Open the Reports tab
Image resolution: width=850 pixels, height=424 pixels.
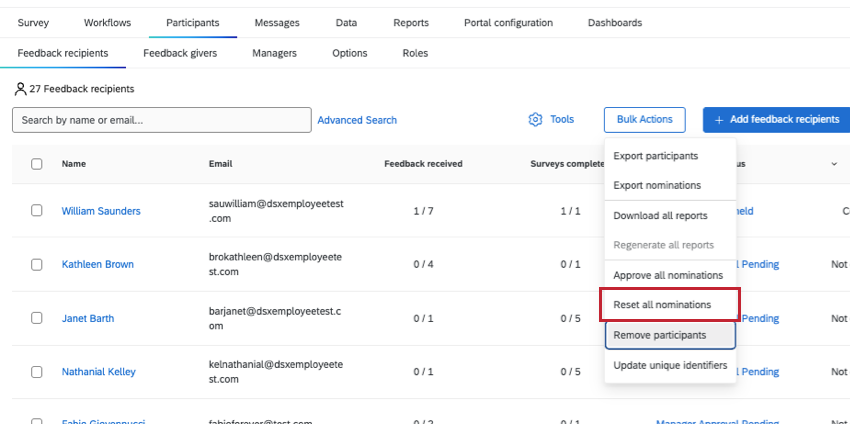(411, 23)
